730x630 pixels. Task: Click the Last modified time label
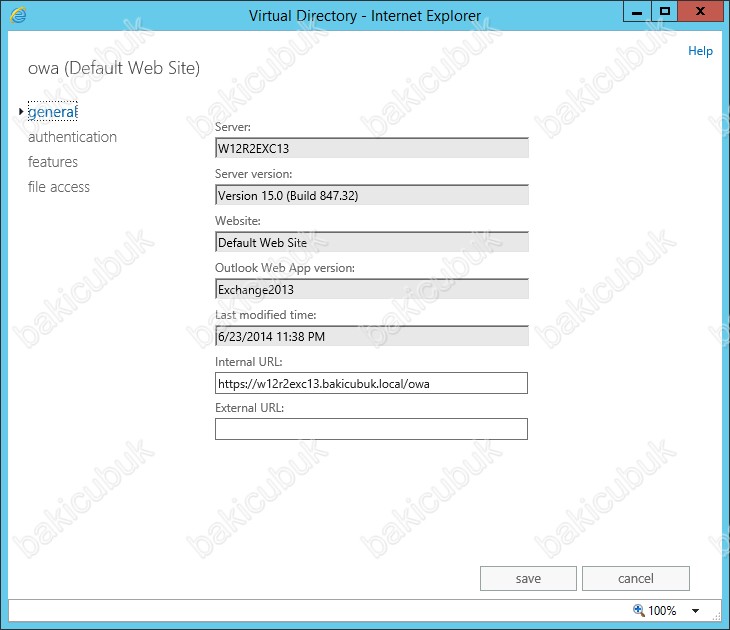tap(266, 315)
